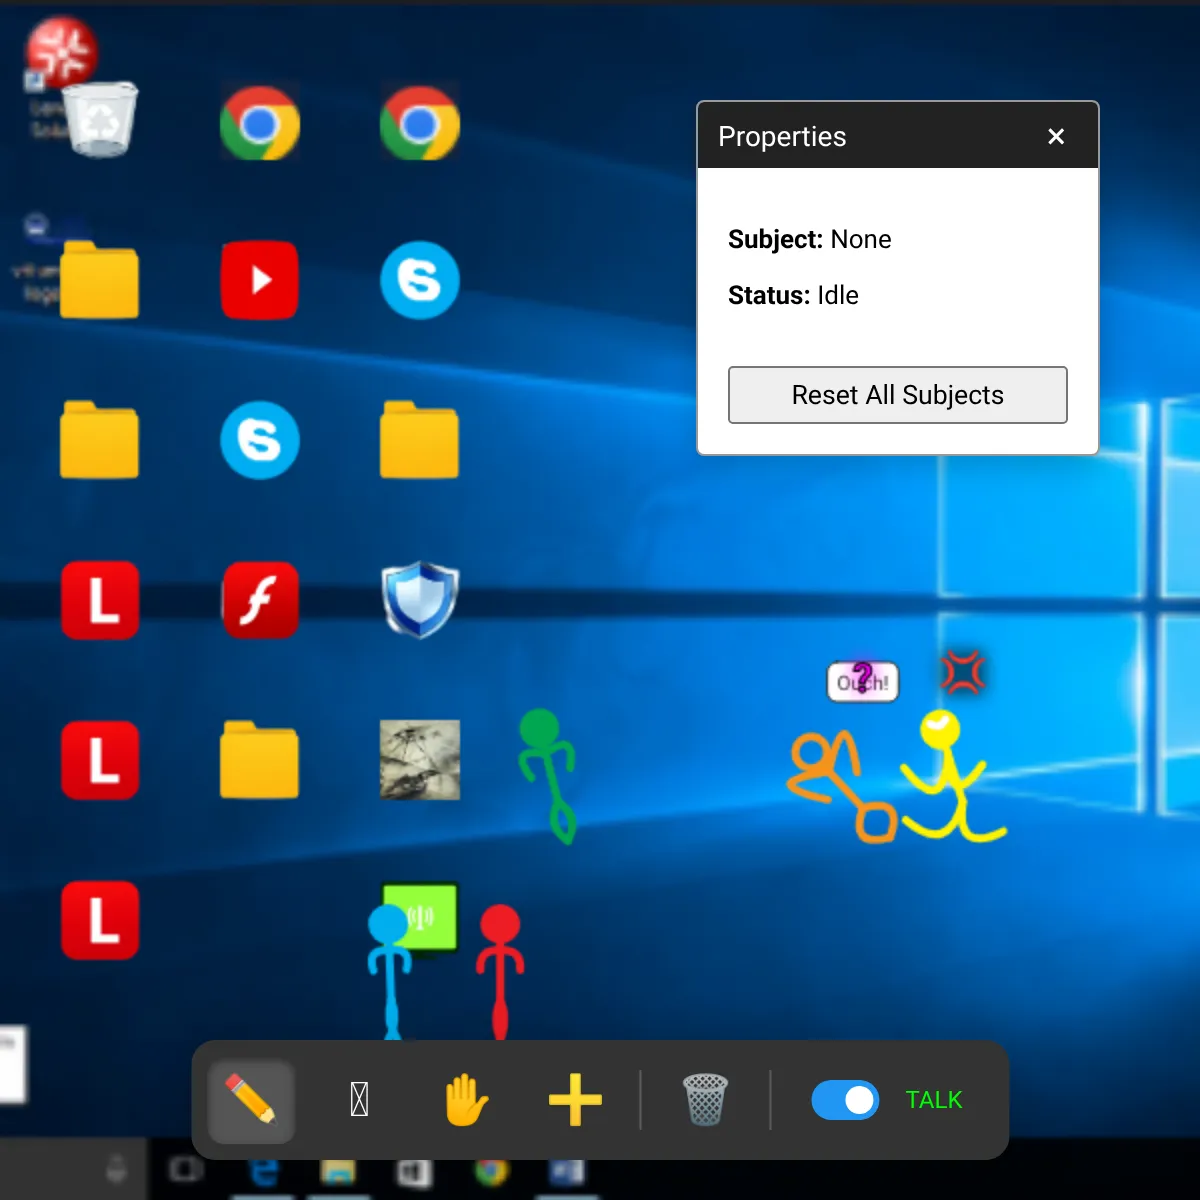1200x1200 pixels.
Task: Open the Skype icon below the YouTube icon
Action: (x=260, y=440)
